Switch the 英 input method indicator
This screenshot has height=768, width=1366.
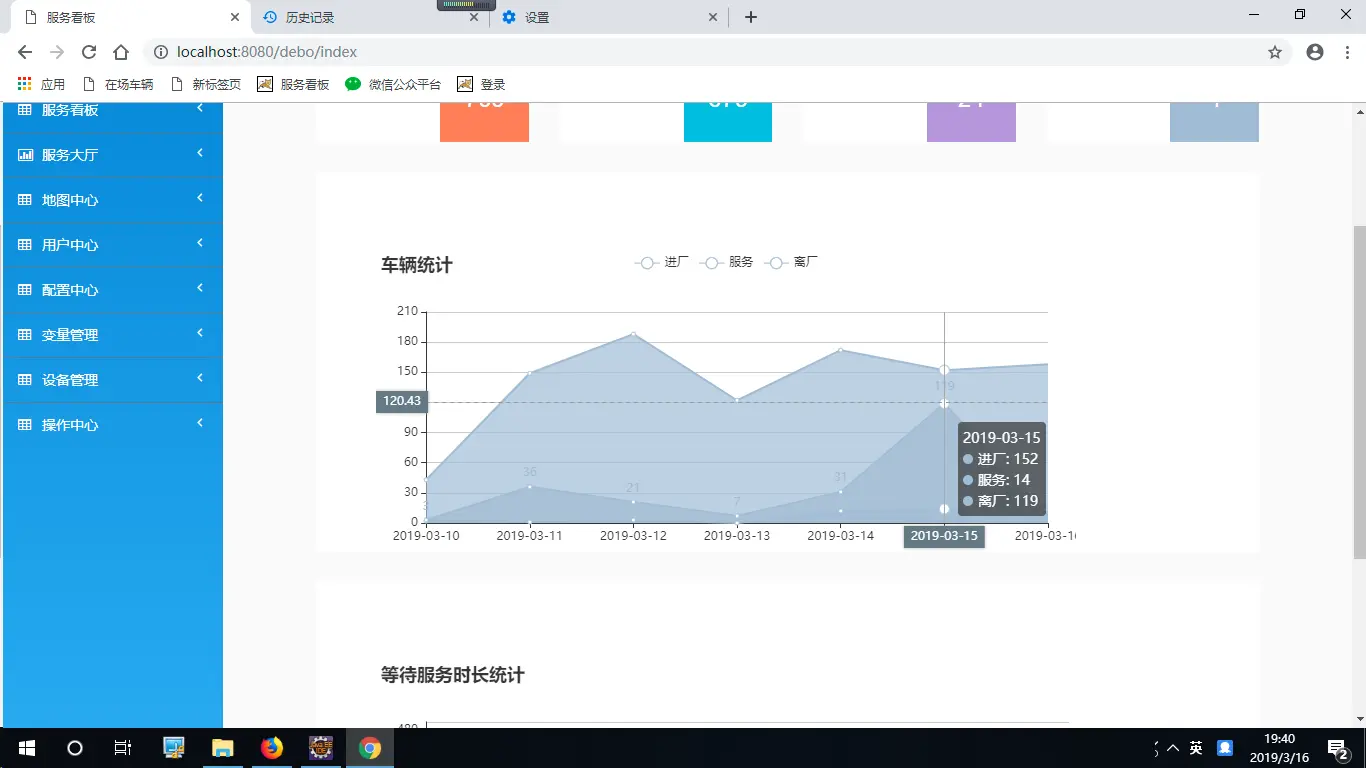click(x=1196, y=748)
